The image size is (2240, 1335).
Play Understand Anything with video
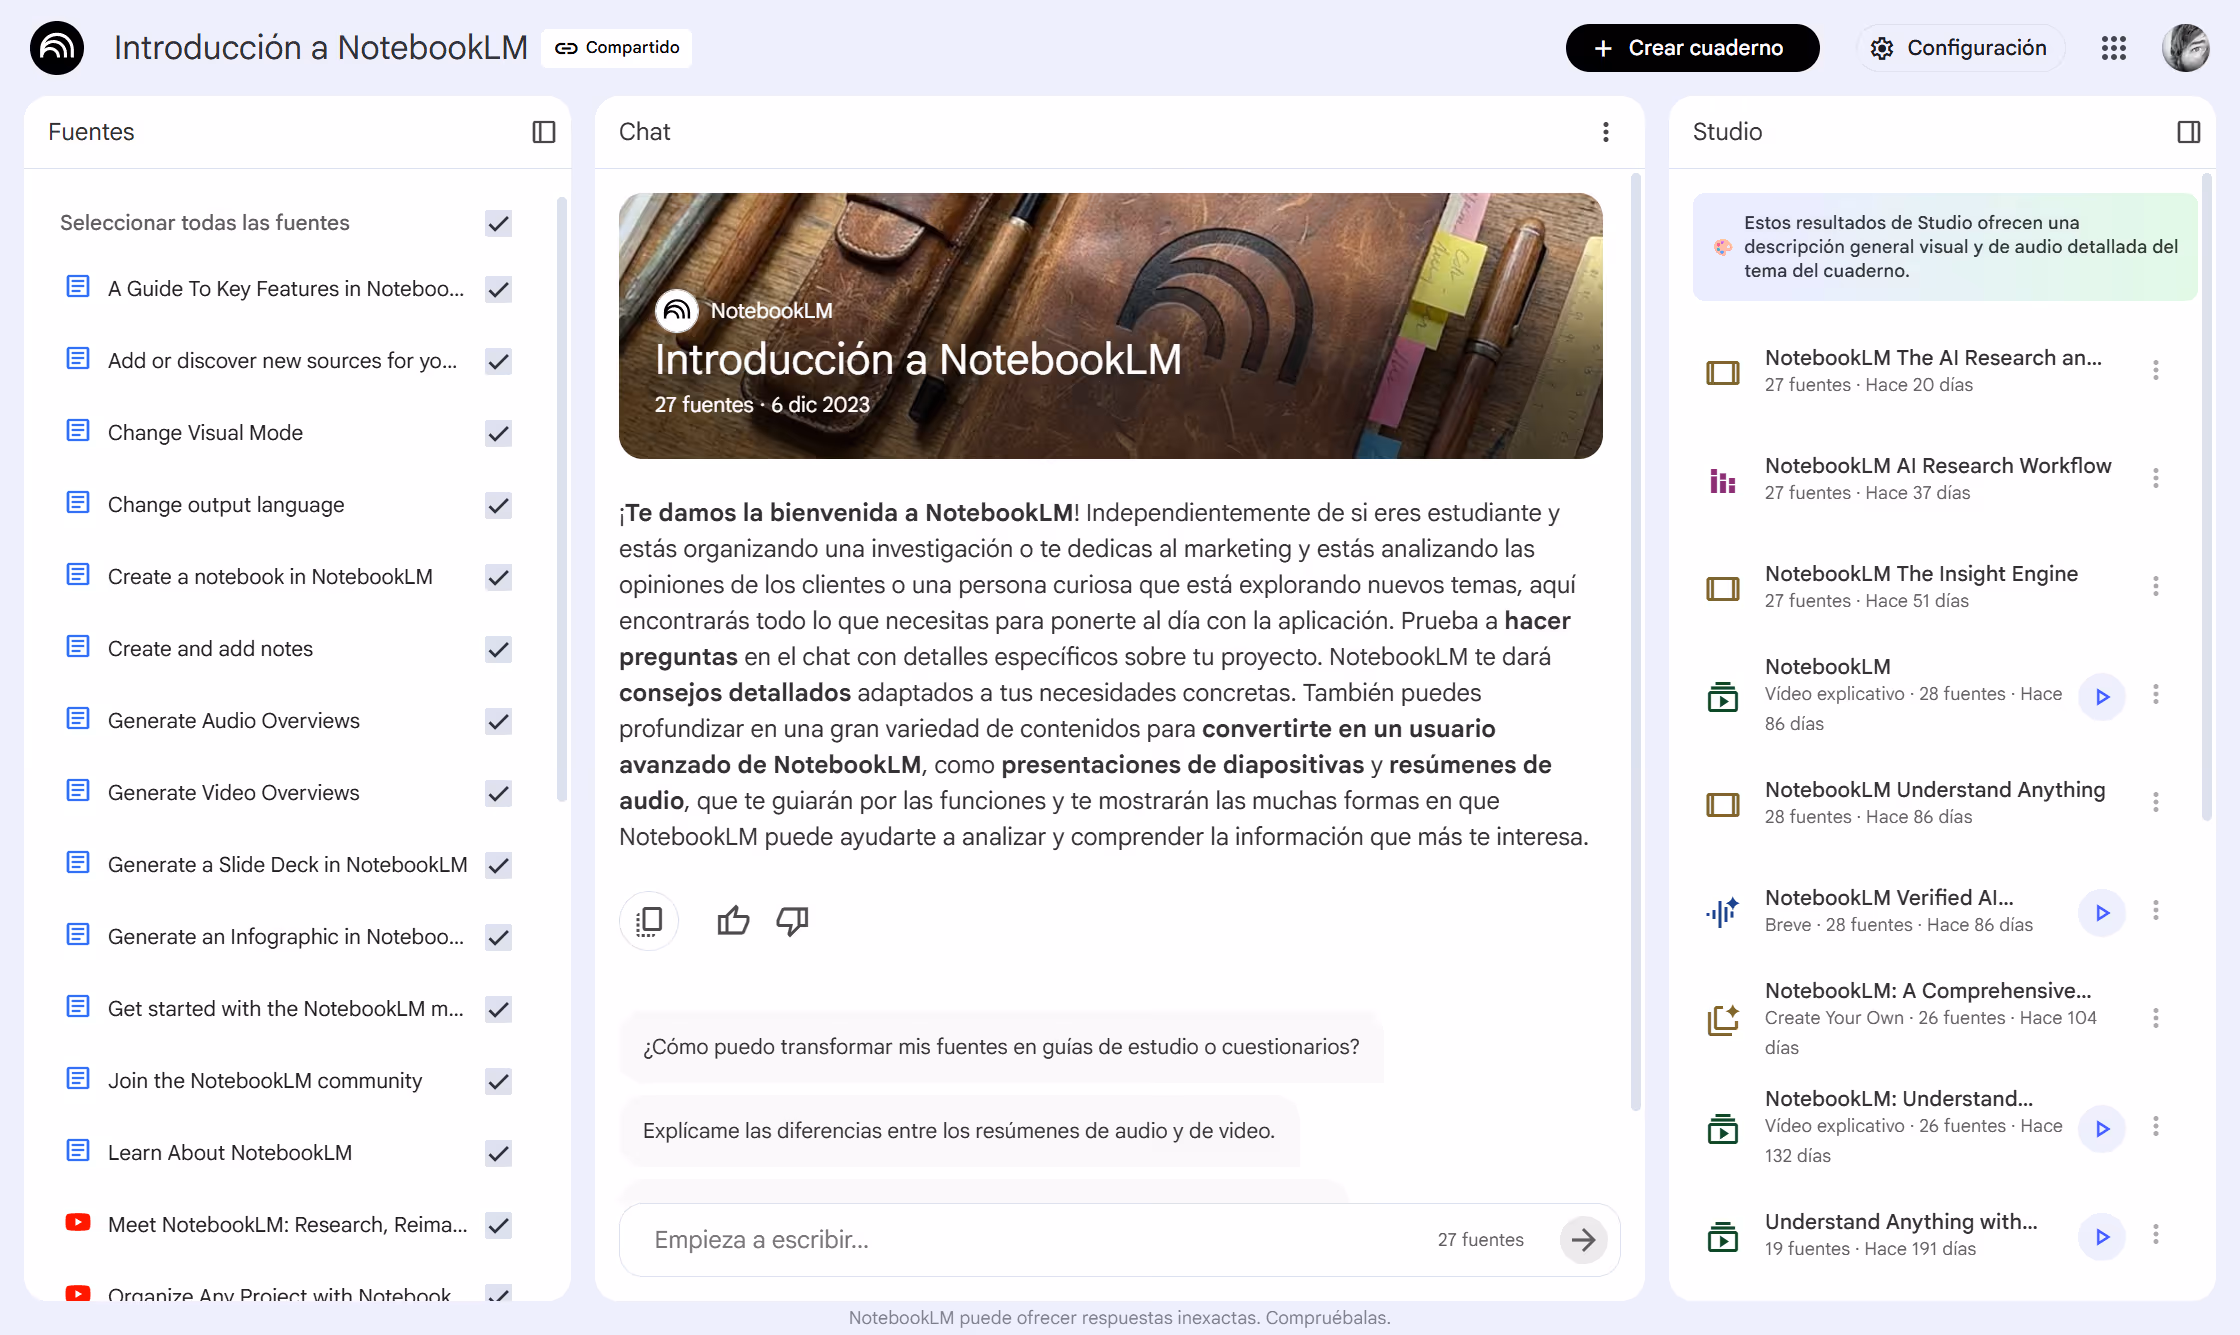(2102, 1237)
